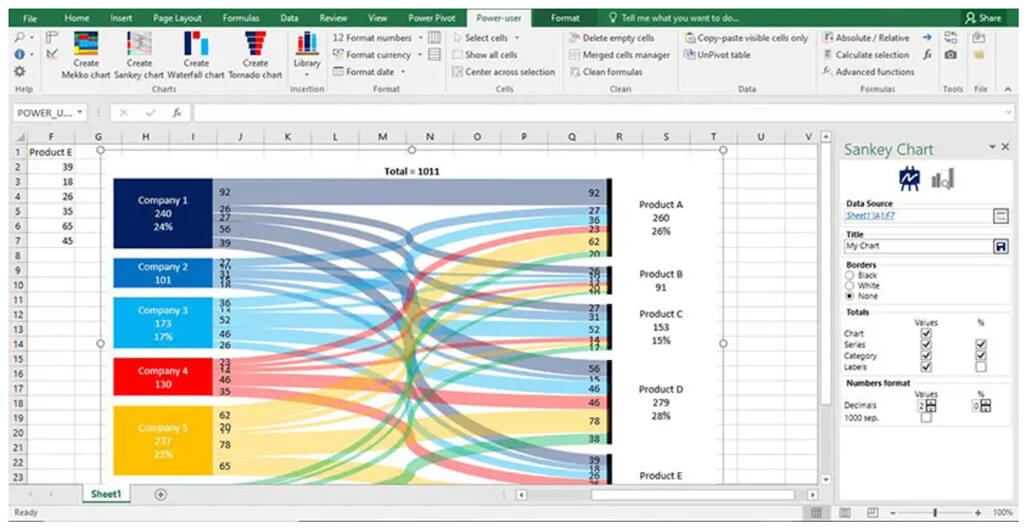Open Format date dropdown arrow
This screenshot has width=1024, height=528.
pos(403,72)
